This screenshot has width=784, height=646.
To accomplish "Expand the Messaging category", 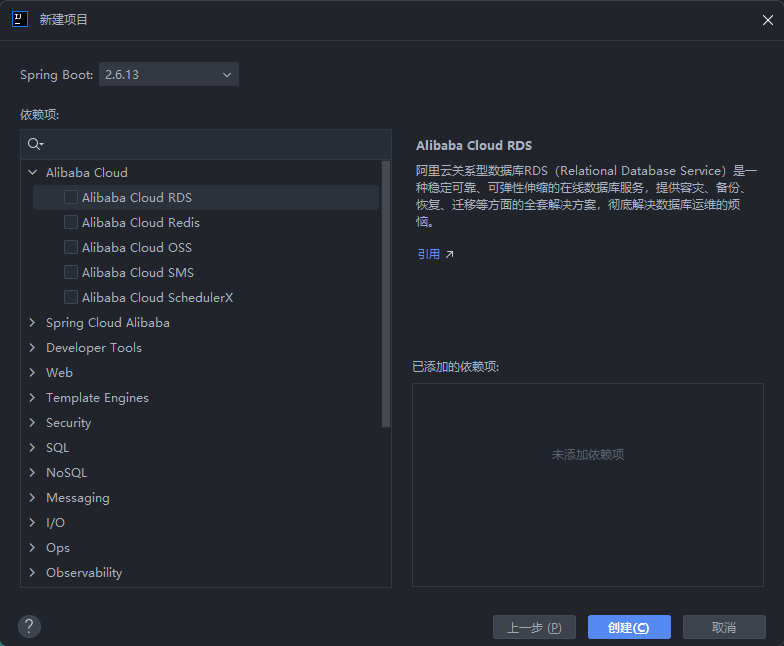I will click(32, 498).
